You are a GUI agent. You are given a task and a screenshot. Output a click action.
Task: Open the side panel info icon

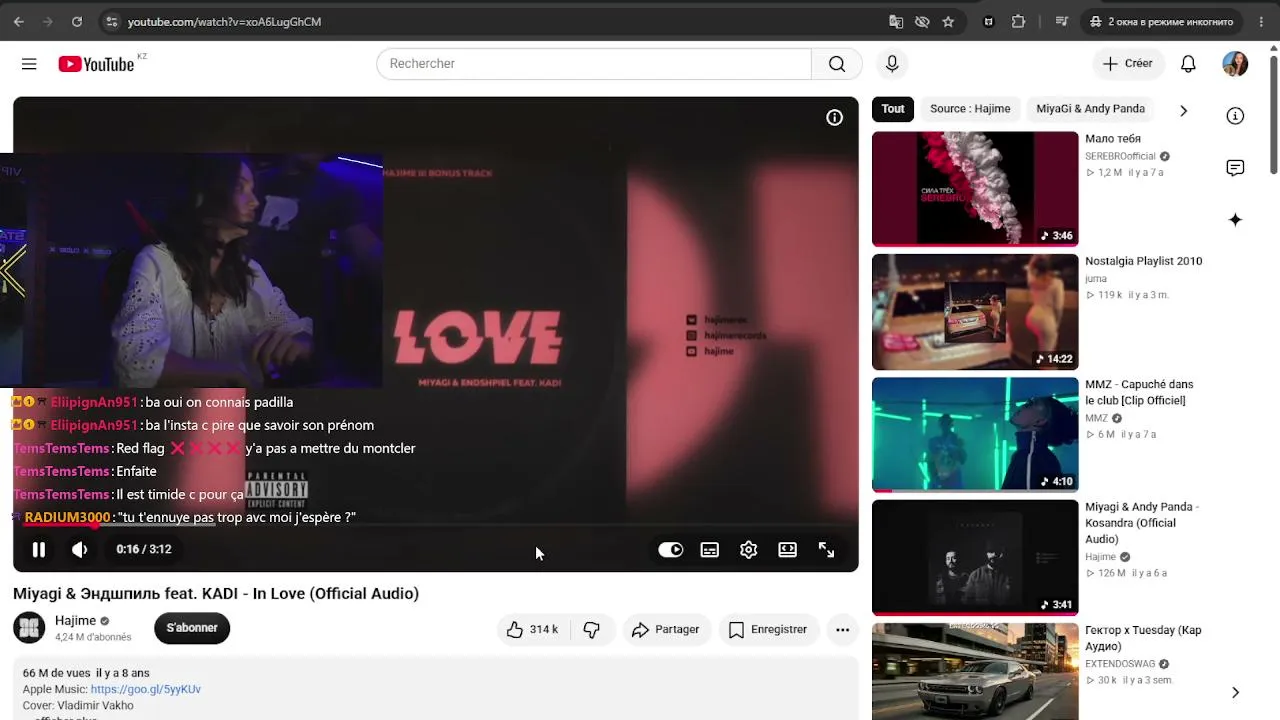pos(1235,116)
